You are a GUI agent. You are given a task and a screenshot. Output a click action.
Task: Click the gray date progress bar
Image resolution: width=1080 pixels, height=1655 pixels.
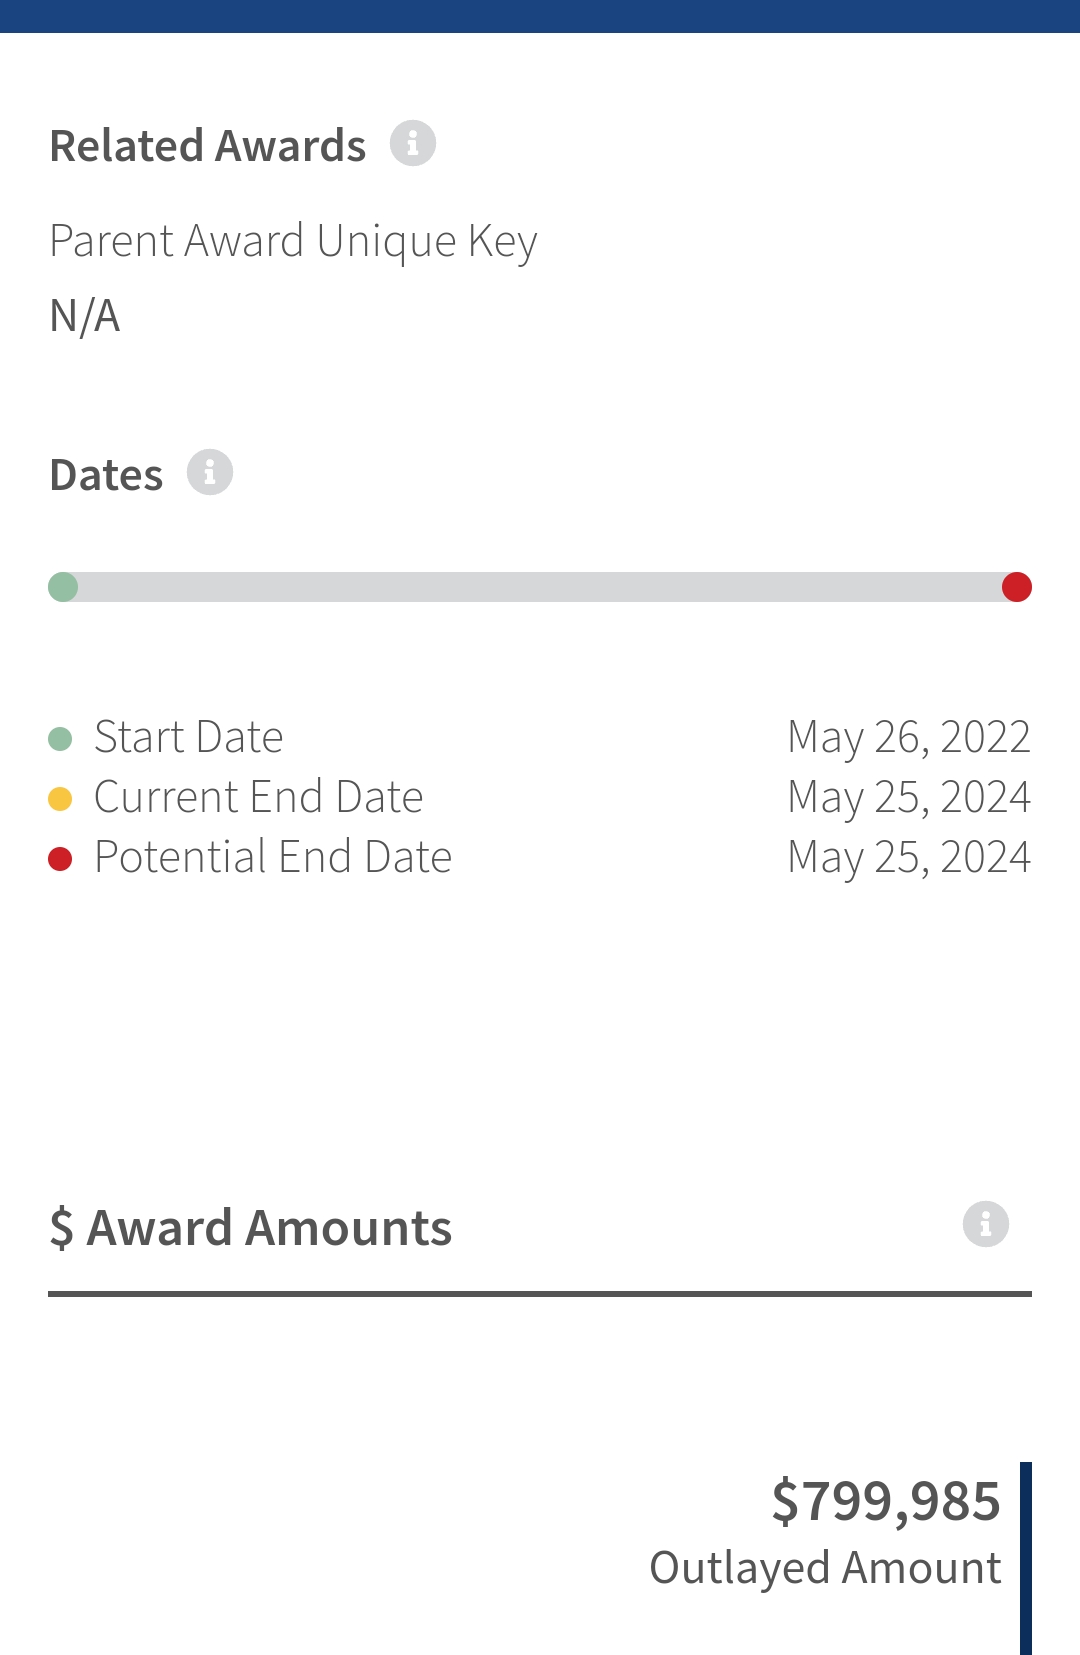click(540, 587)
